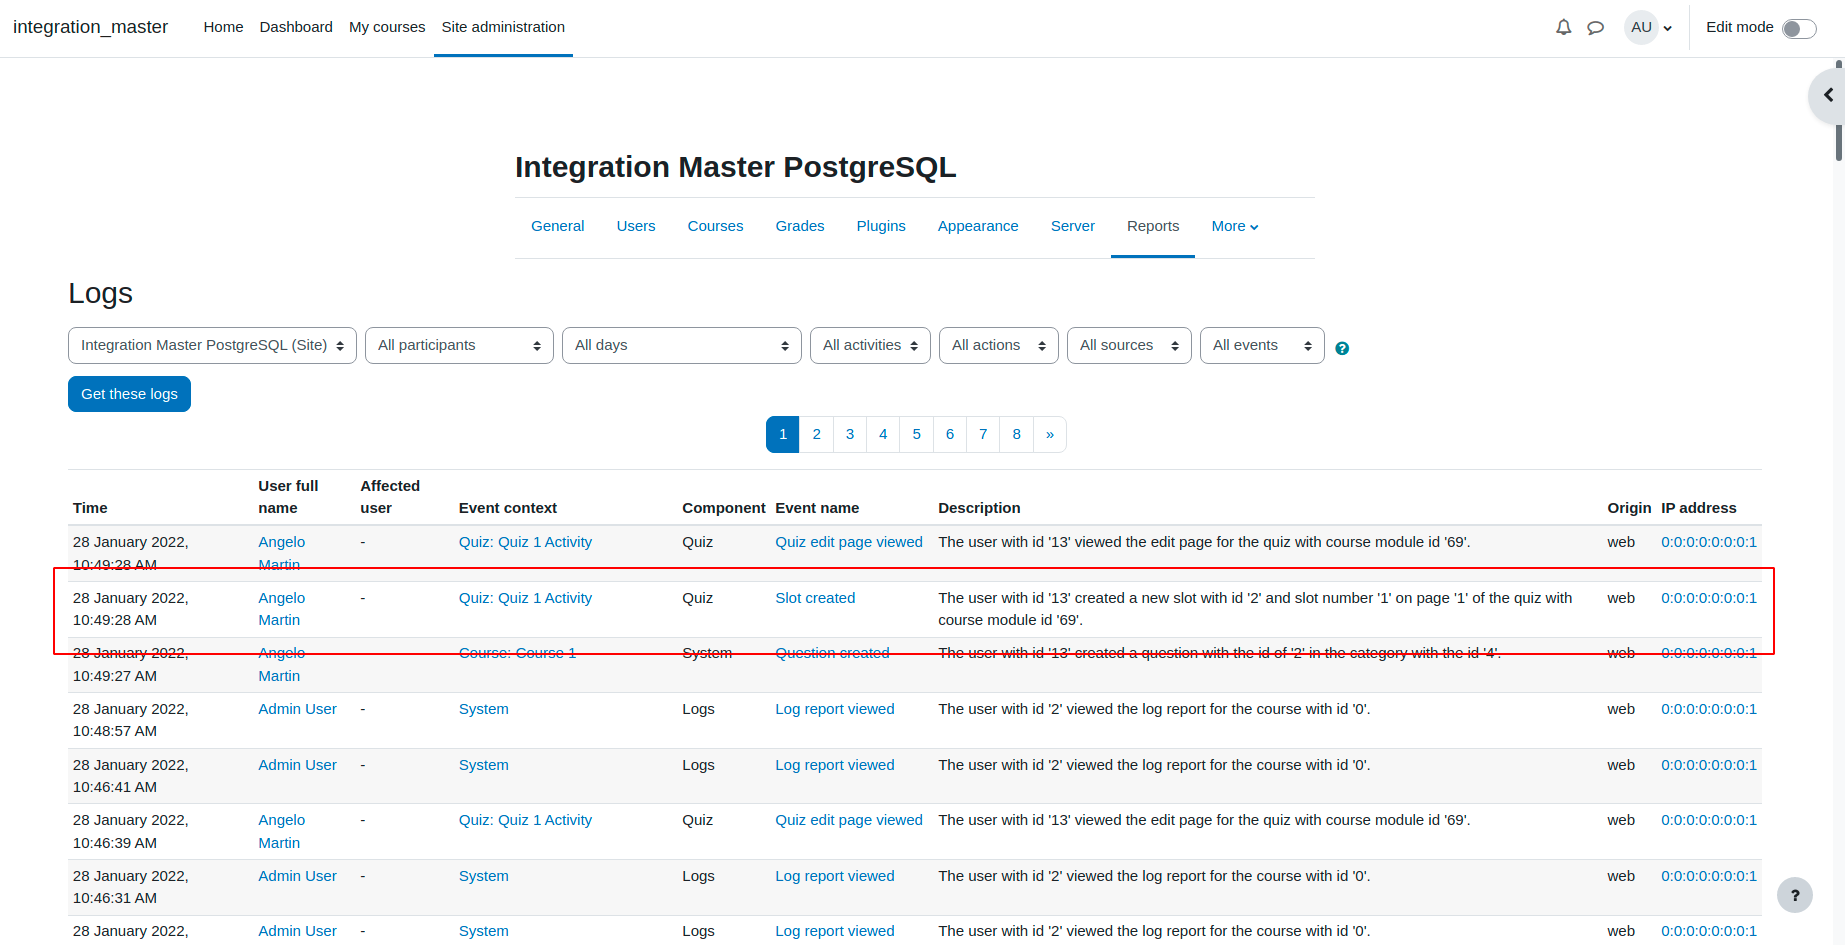The image size is (1845, 945).
Task: Click IP address 0:0:0:0:0:0:0:1 in Slot created row
Action: coord(1709,598)
